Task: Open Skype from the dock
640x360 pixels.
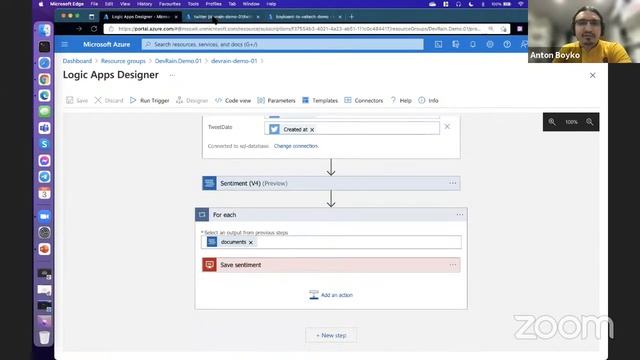Action: [44, 144]
